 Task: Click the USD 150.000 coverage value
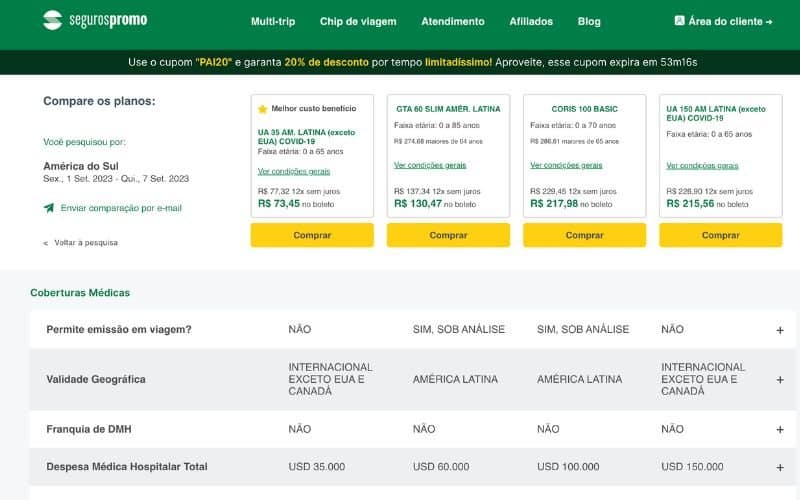coord(692,466)
